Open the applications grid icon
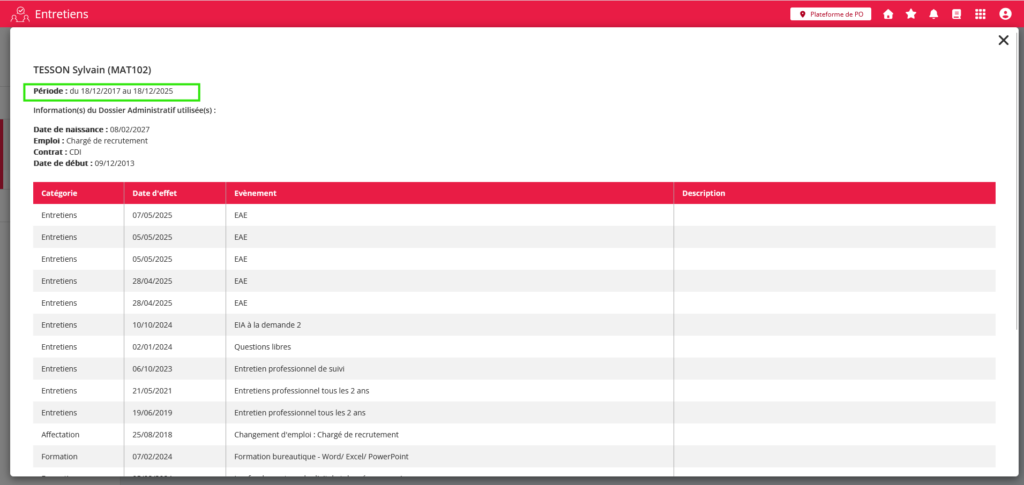1024x485 pixels. click(x=980, y=14)
